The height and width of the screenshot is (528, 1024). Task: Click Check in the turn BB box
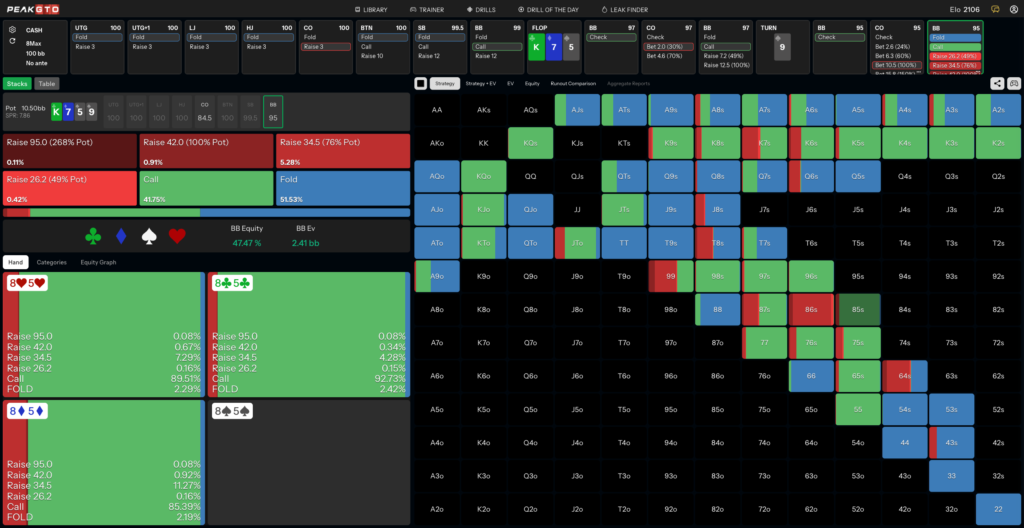tap(839, 37)
